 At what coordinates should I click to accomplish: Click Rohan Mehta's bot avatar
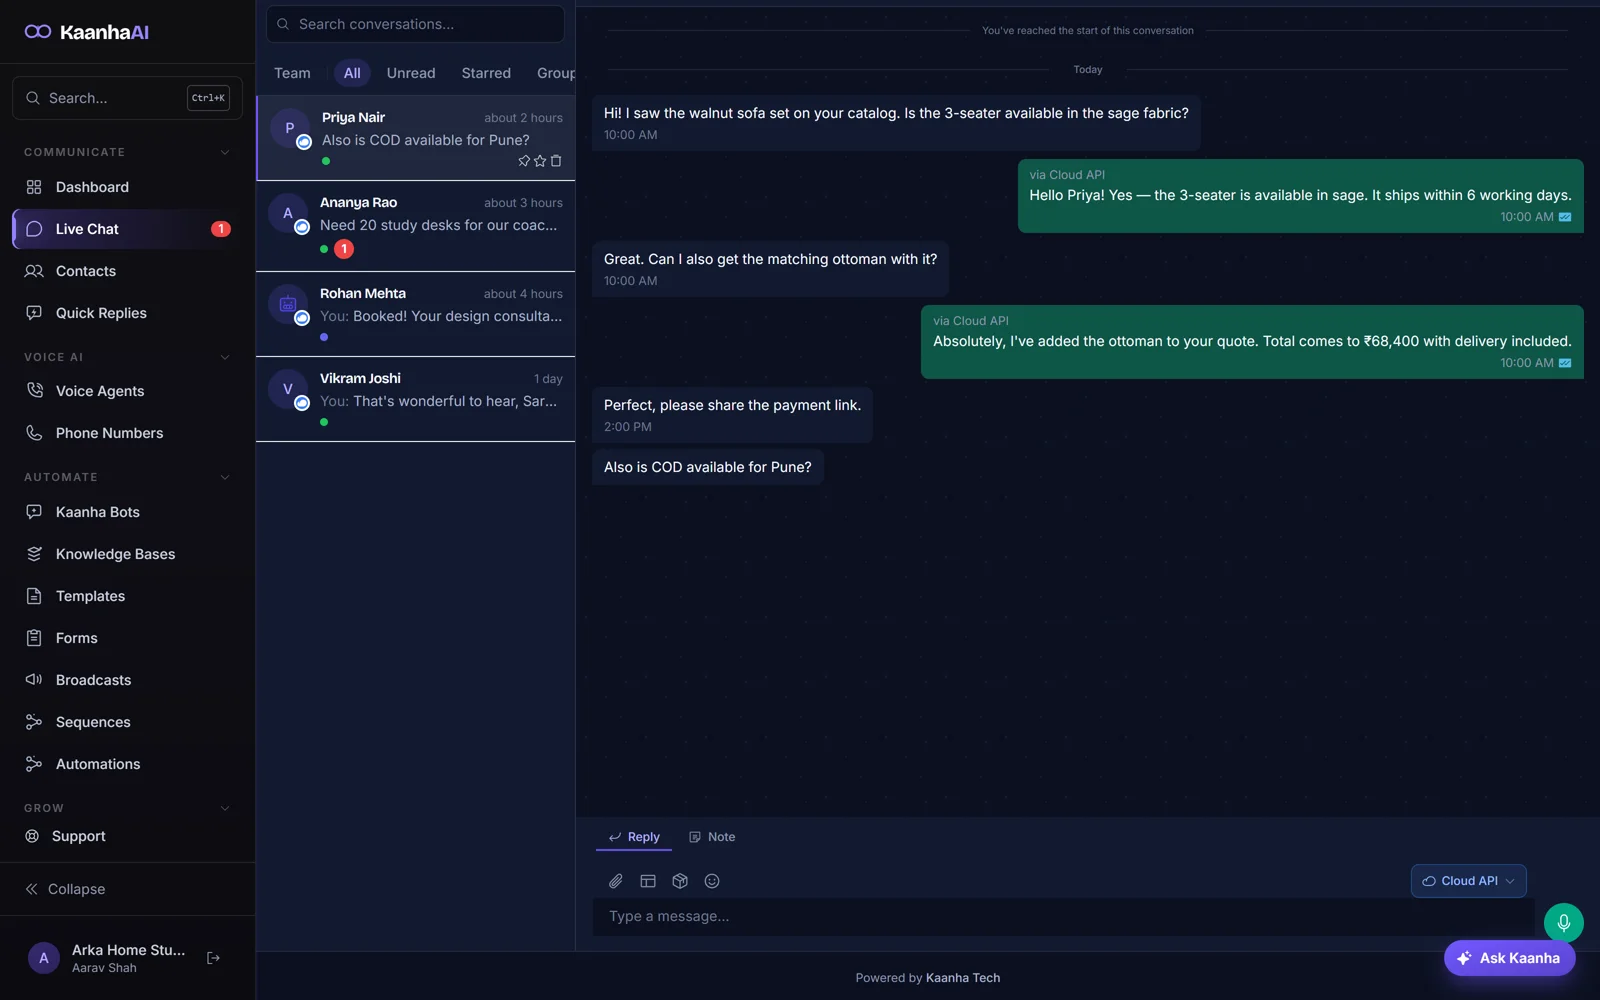click(288, 304)
